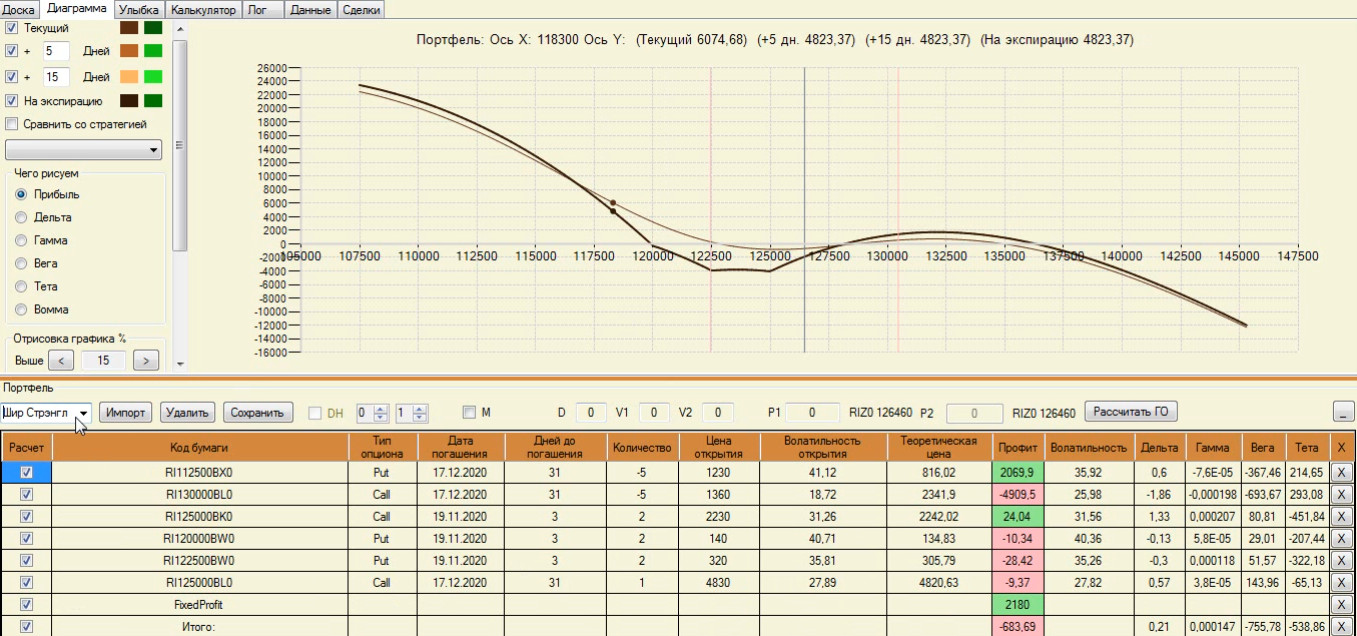Switch to the Доска tab
The height and width of the screenshot is (636, 1357).
tap(19, 9)
